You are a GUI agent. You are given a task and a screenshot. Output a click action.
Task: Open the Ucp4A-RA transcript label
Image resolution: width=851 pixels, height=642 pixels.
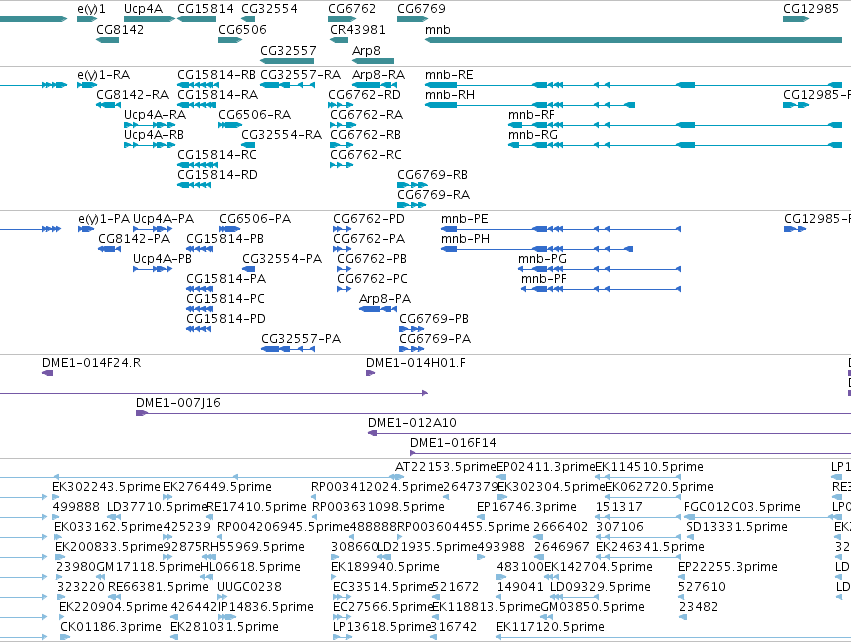tap(155, 115)
